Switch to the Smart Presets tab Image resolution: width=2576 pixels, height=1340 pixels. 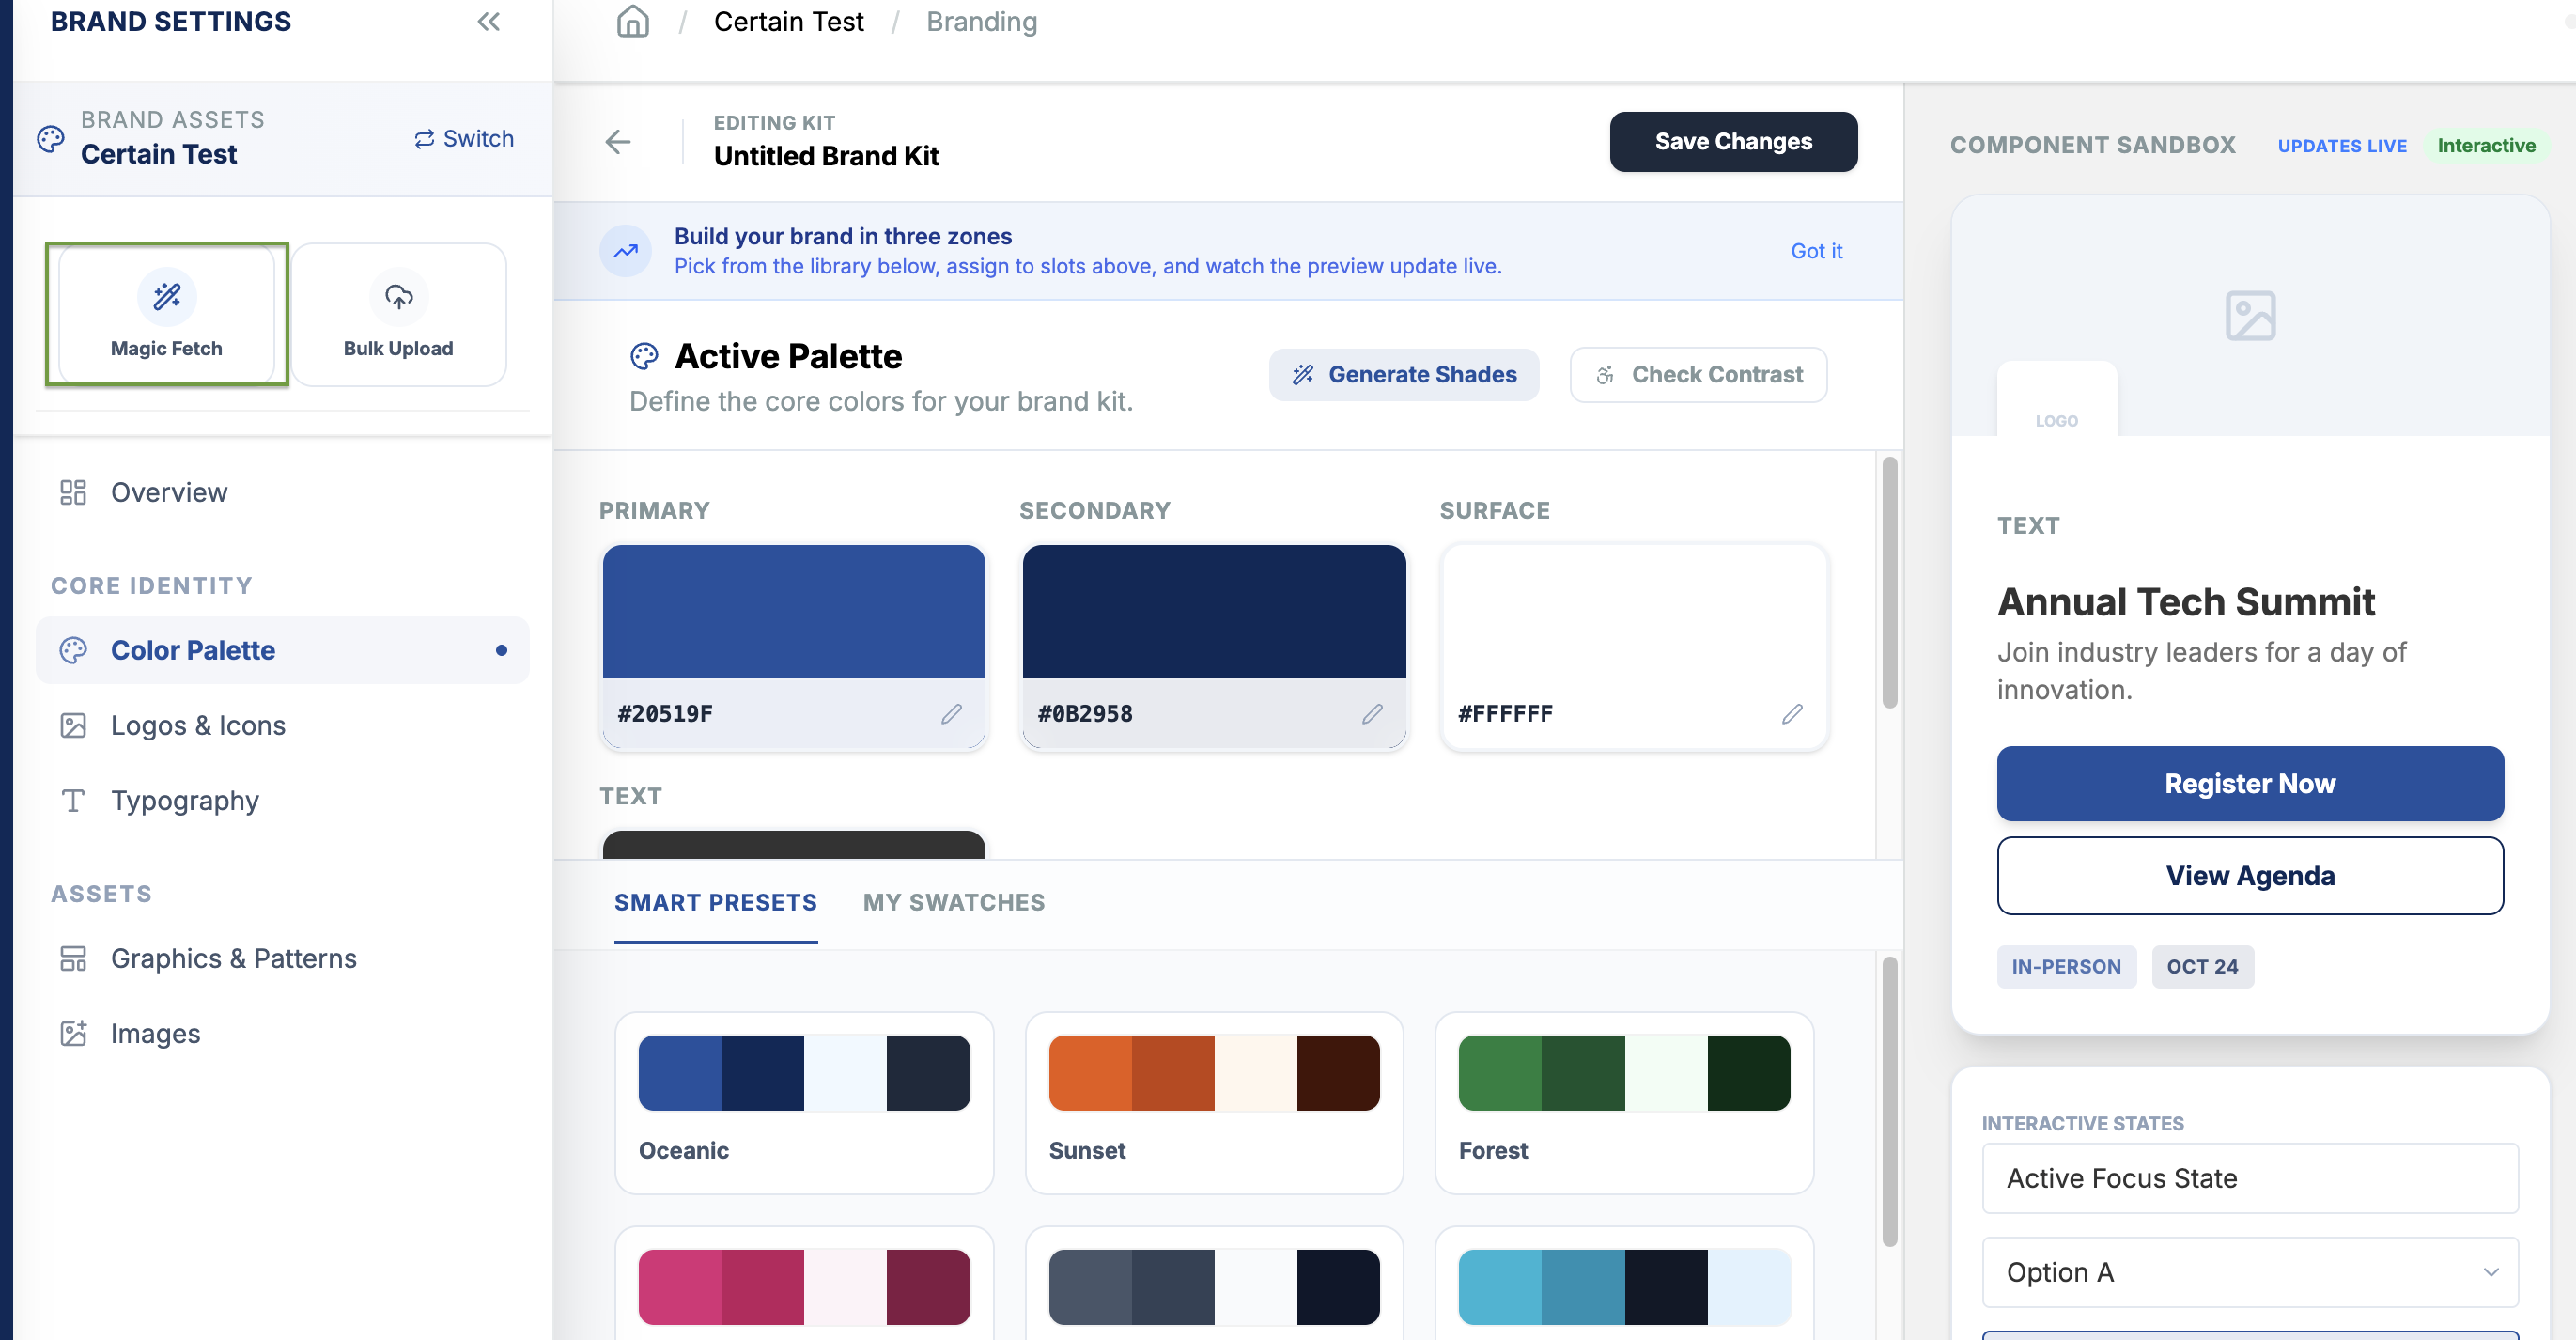(x=715, y=902)
